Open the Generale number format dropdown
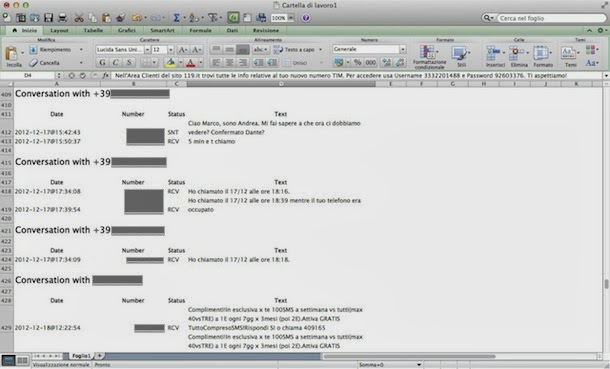 coord(403,49)
